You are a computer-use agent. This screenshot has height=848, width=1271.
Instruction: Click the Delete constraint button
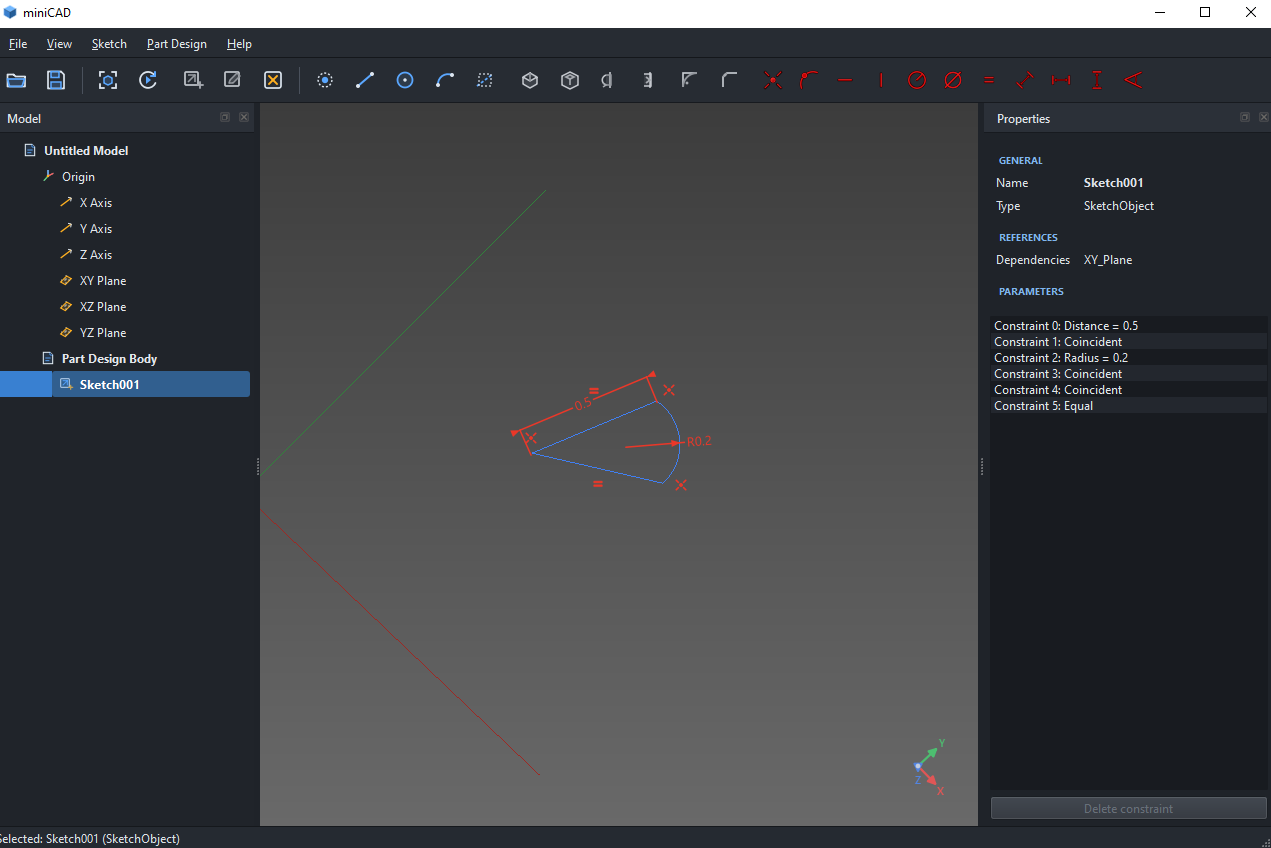pos(1128,809)
